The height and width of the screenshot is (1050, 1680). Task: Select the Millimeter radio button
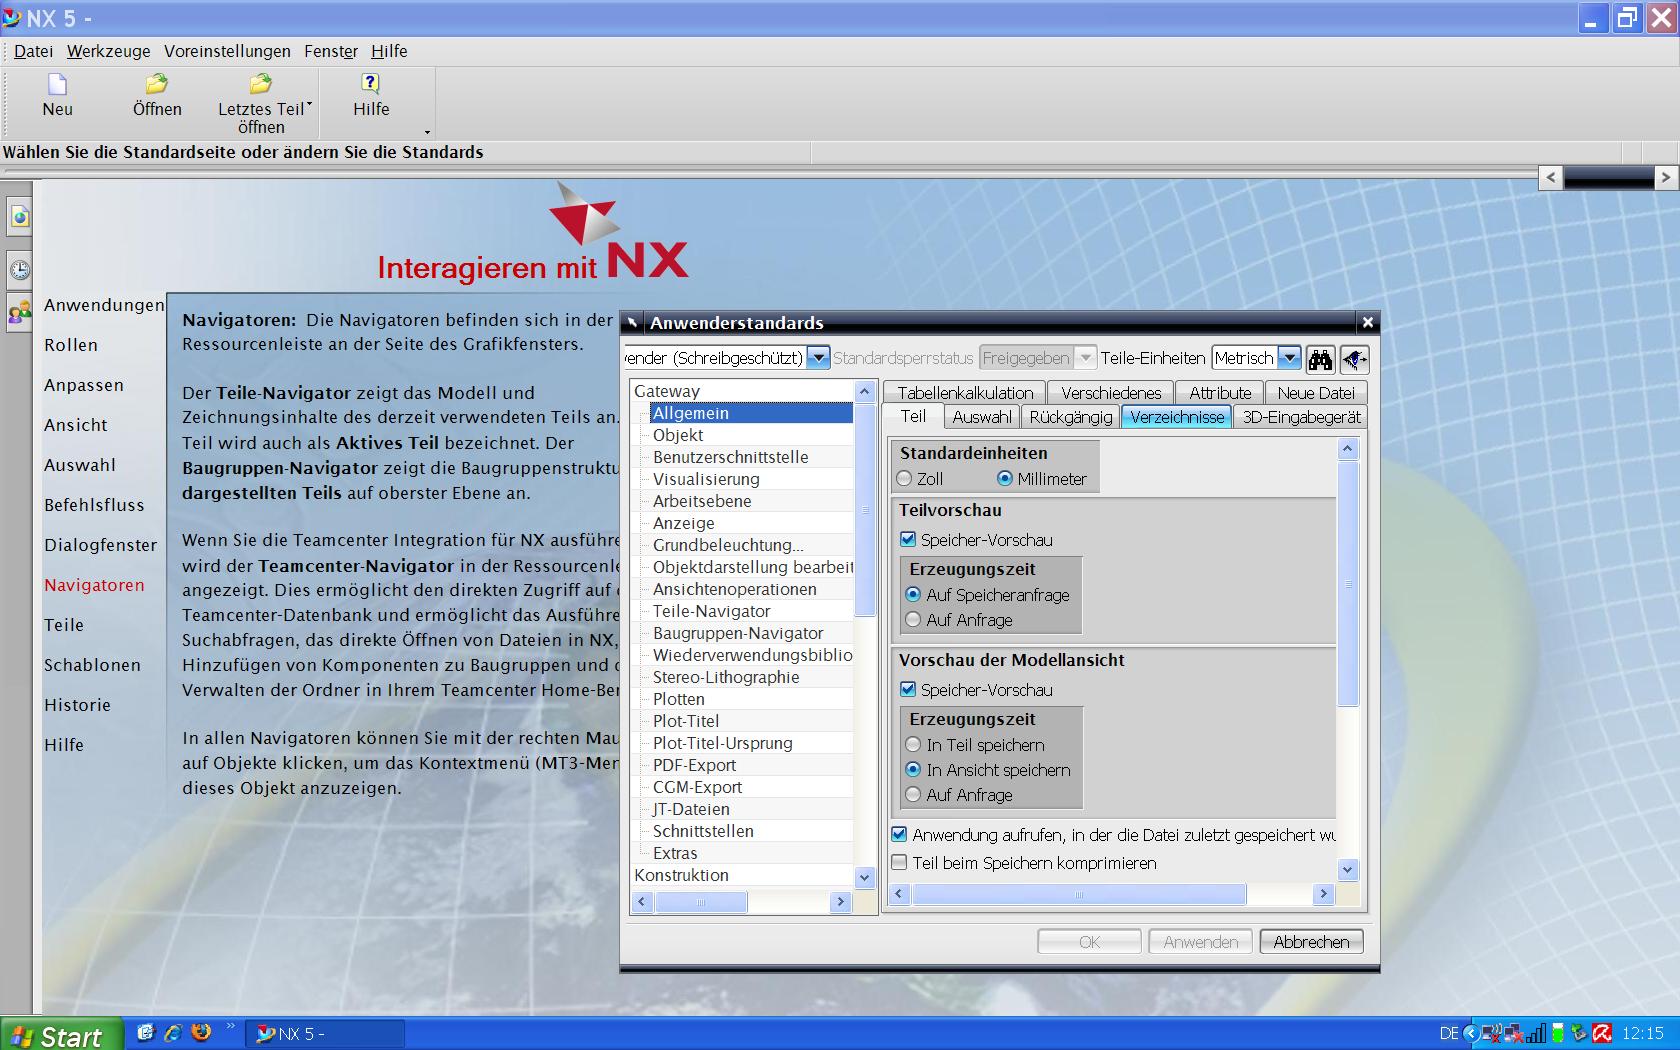pos(1005,479)
